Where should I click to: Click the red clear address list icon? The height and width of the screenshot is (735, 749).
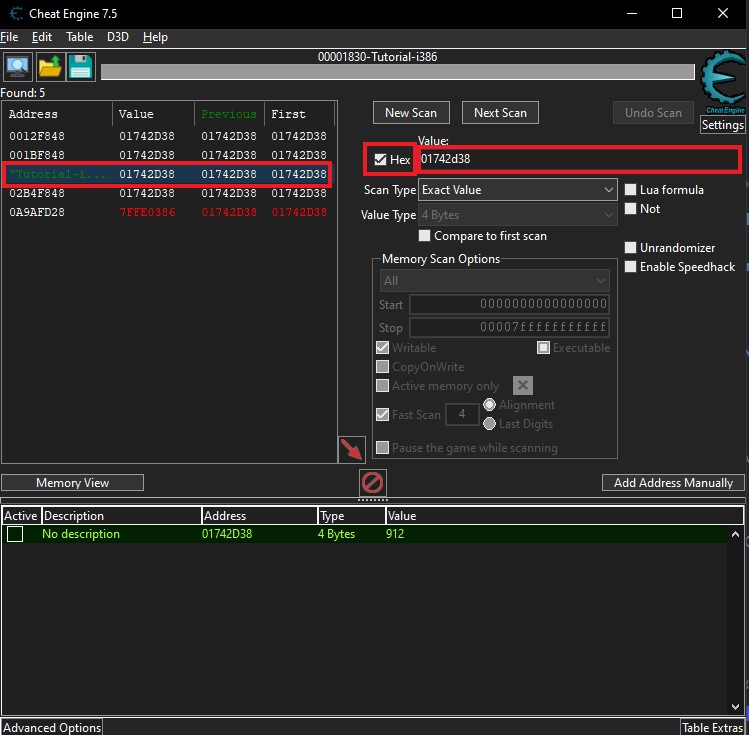372,483
